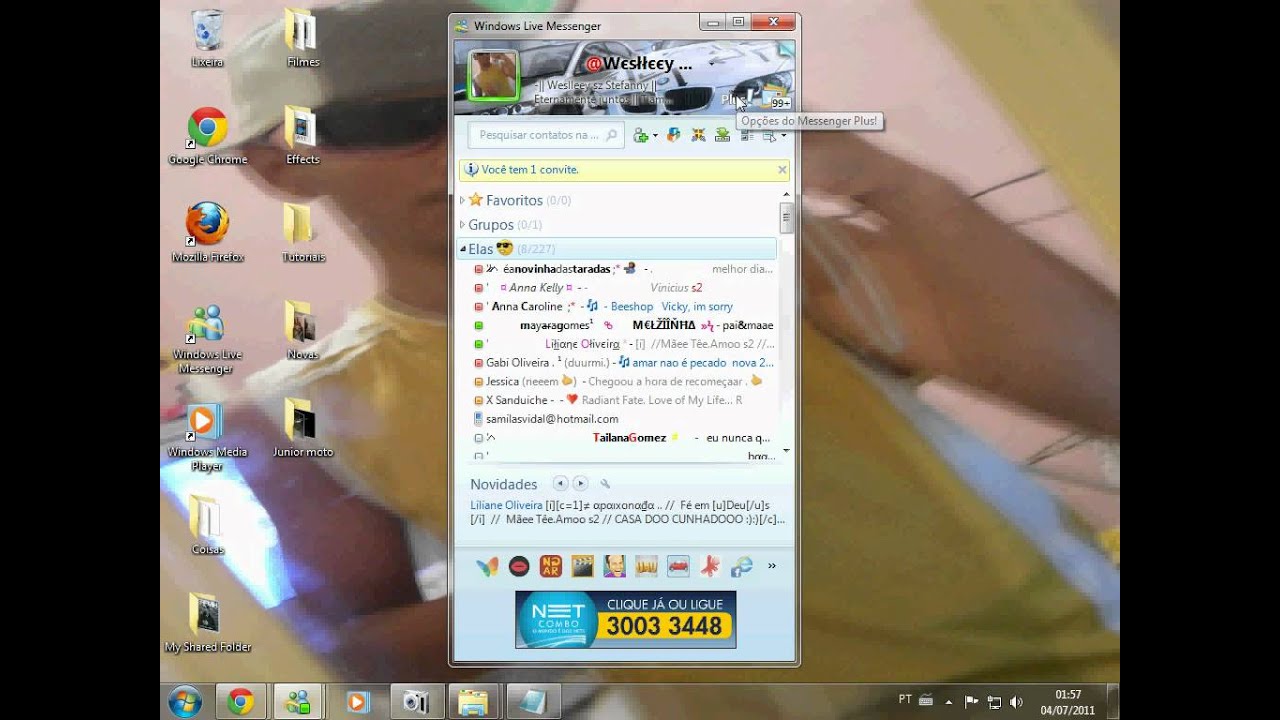This screenshot has width=1280, height=720.
Task: Expand the Favoritos group
Action: pos(462,201)
